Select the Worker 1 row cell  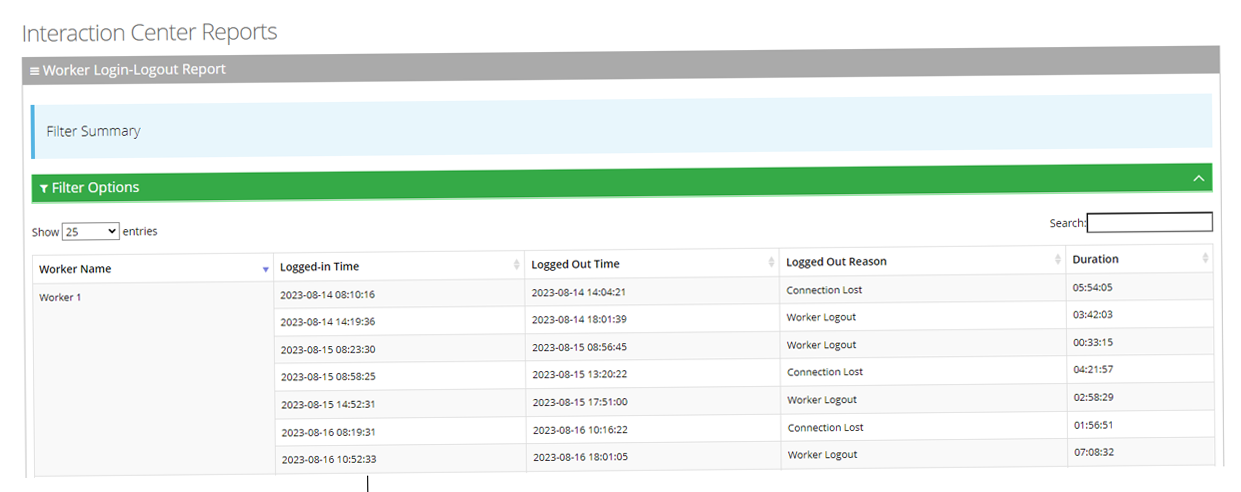(x=60, y=297)
